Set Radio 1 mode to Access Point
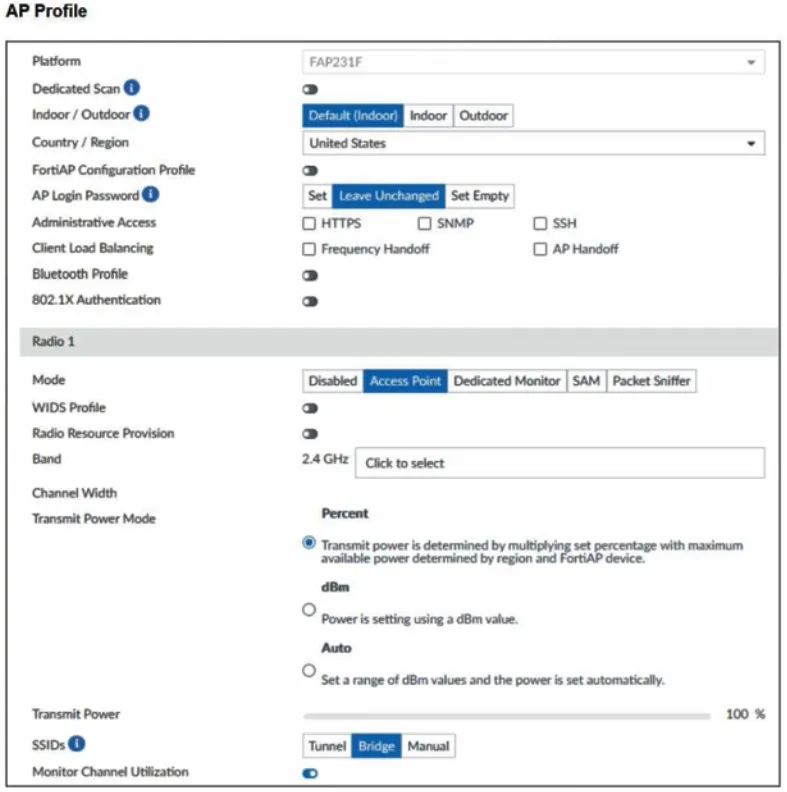 pyautogui.click(x=405, y=381)
